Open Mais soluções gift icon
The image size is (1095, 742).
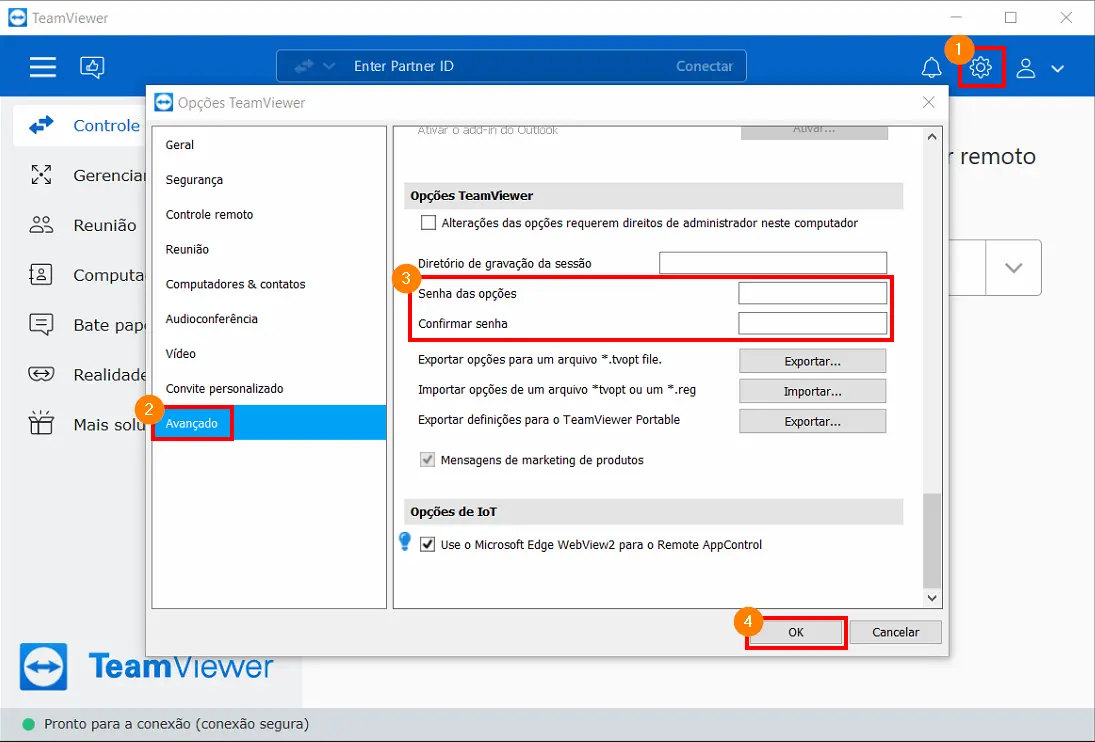click(x=41, y=423)
